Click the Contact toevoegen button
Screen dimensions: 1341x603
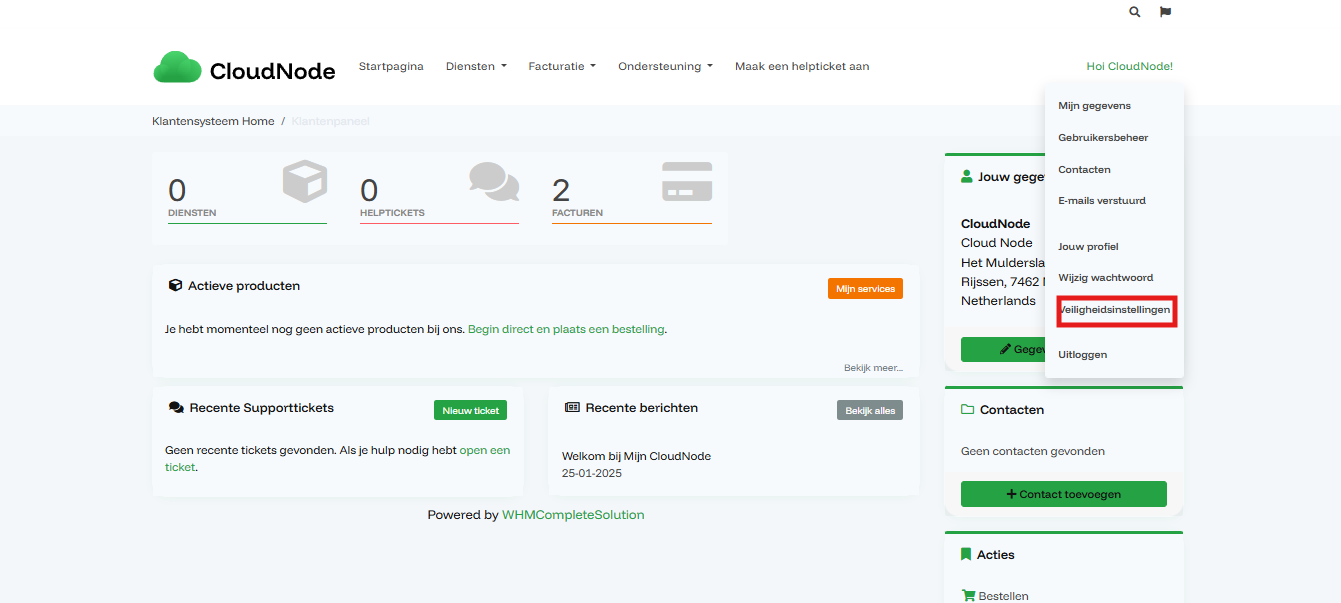(x=1063, y=494)
